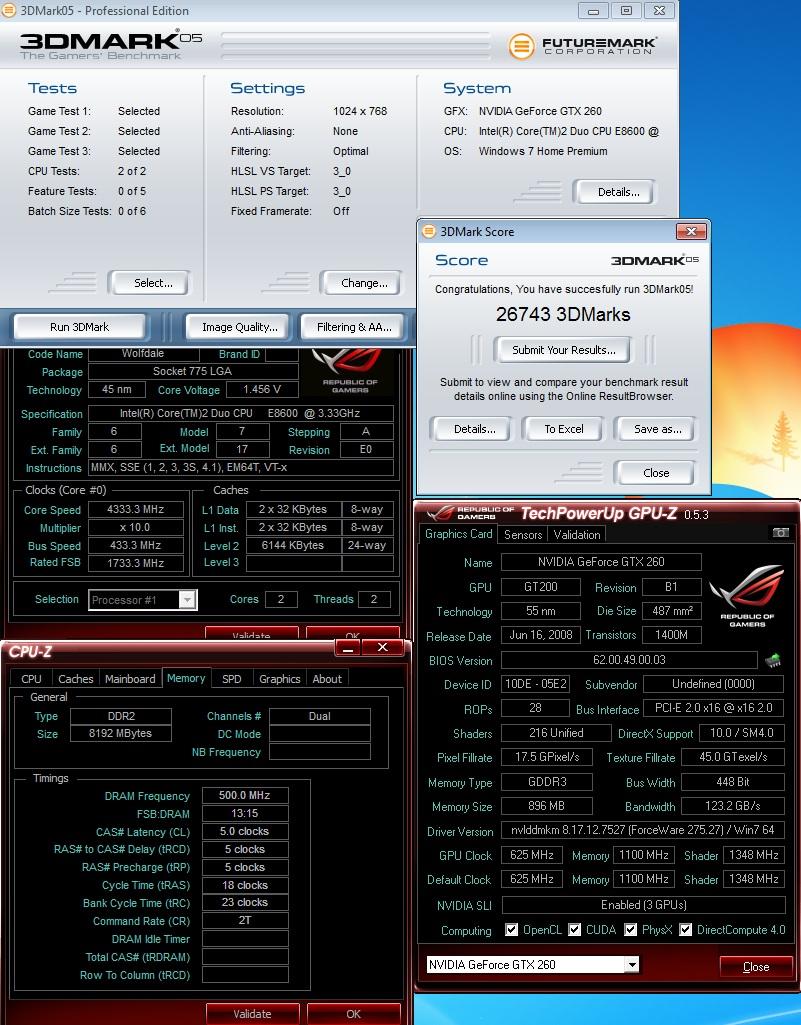Viewport: 801px width, 1025px height.
Task: Toggle the PhysX checkbox
Action: (630, 930)
